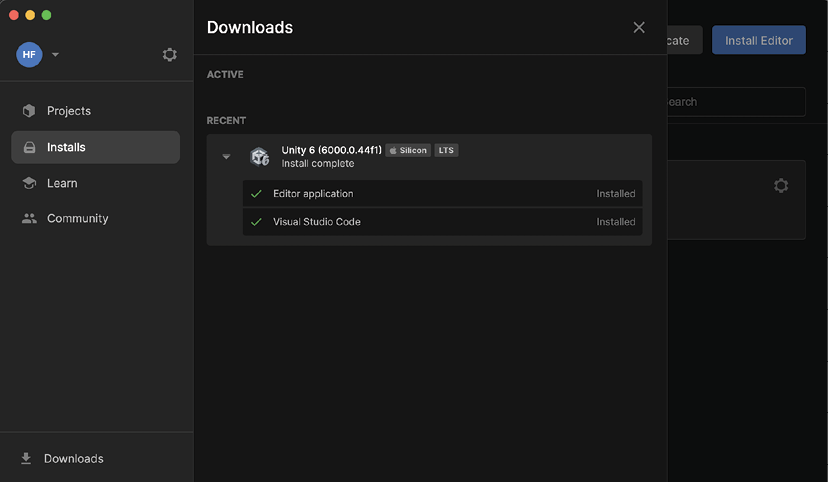Screen dimensions: 828x482
Task: Open the HF account avatar
Action: click(29, 54)
